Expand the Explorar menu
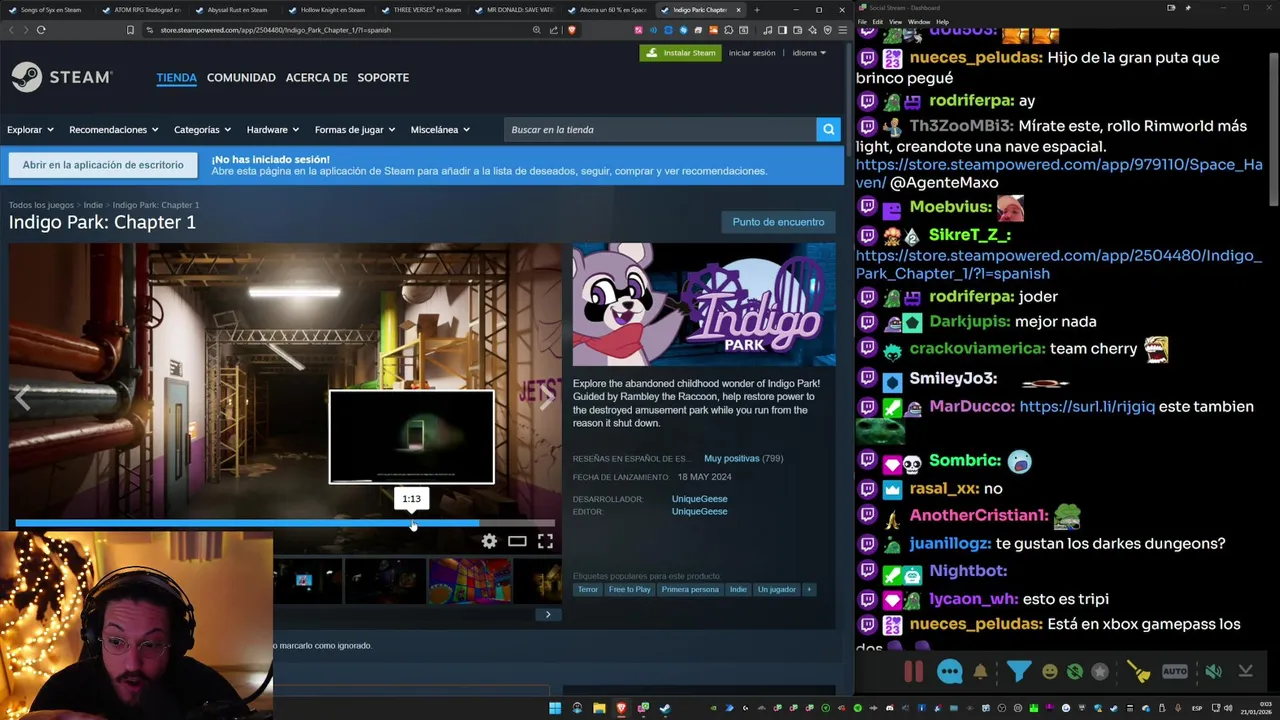Screen dimensions: 1280x720 [31, 129]
